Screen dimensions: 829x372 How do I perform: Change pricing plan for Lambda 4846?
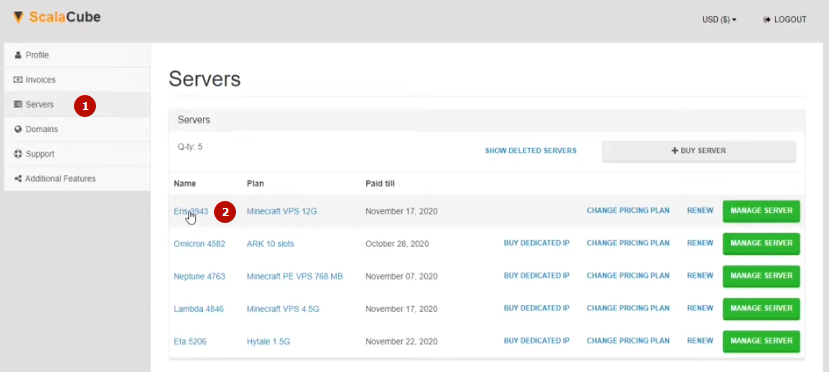(x=628, y=308)
